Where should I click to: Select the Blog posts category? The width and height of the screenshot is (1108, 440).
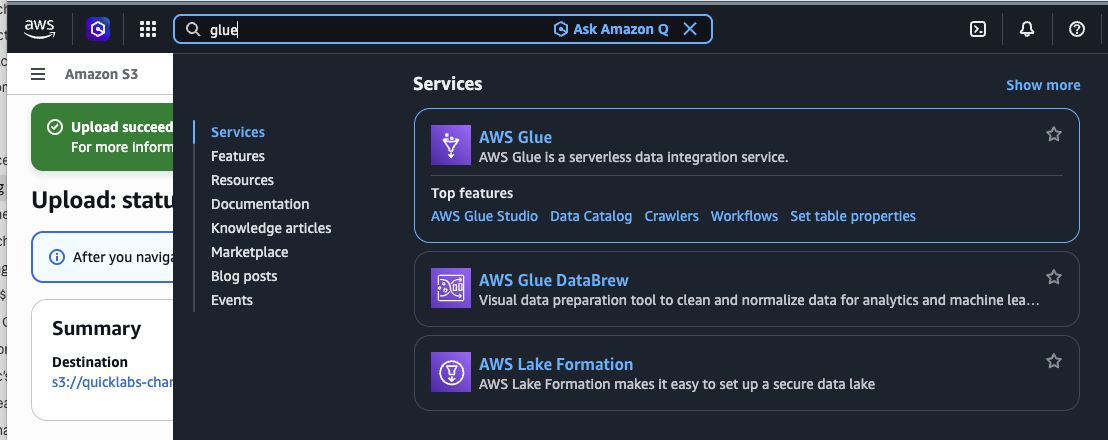point(244,276)
